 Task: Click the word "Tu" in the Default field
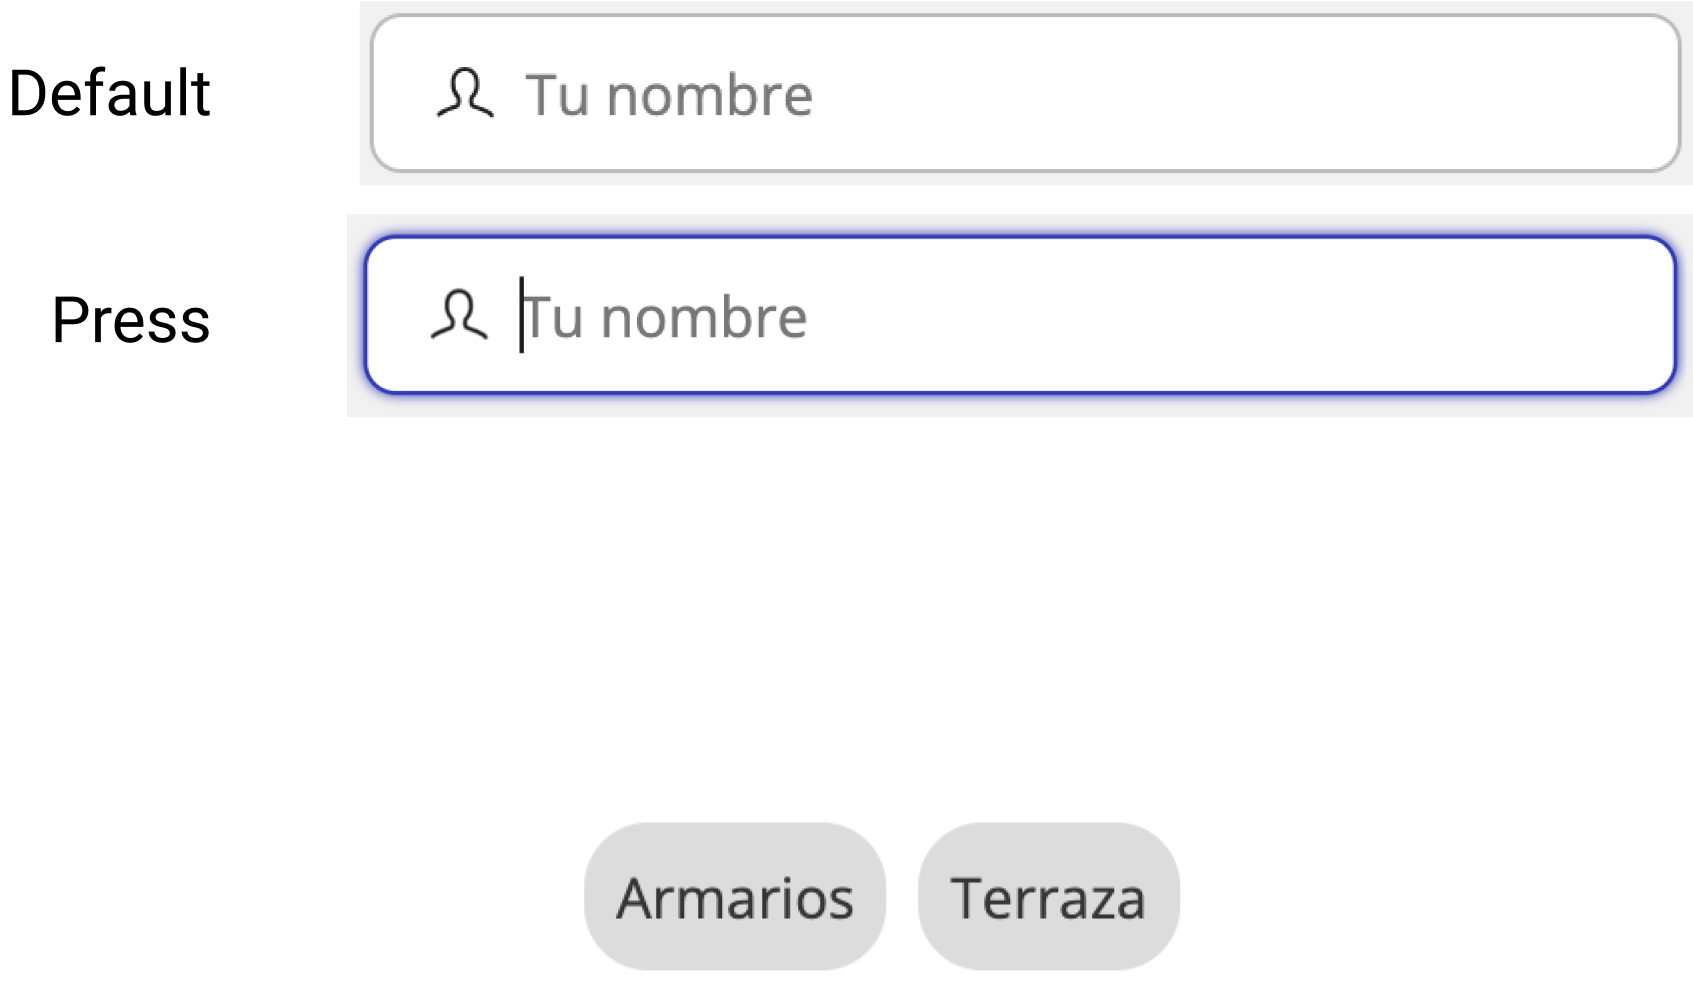557,96
